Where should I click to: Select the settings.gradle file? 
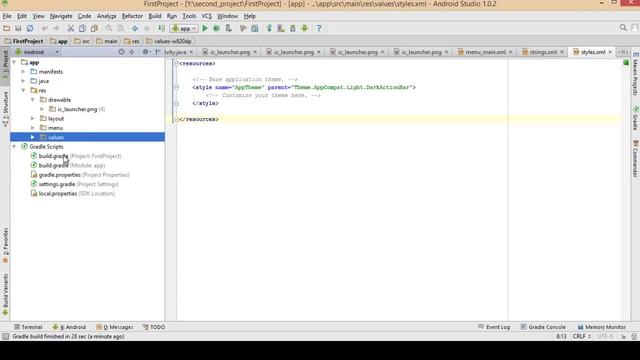74,184
